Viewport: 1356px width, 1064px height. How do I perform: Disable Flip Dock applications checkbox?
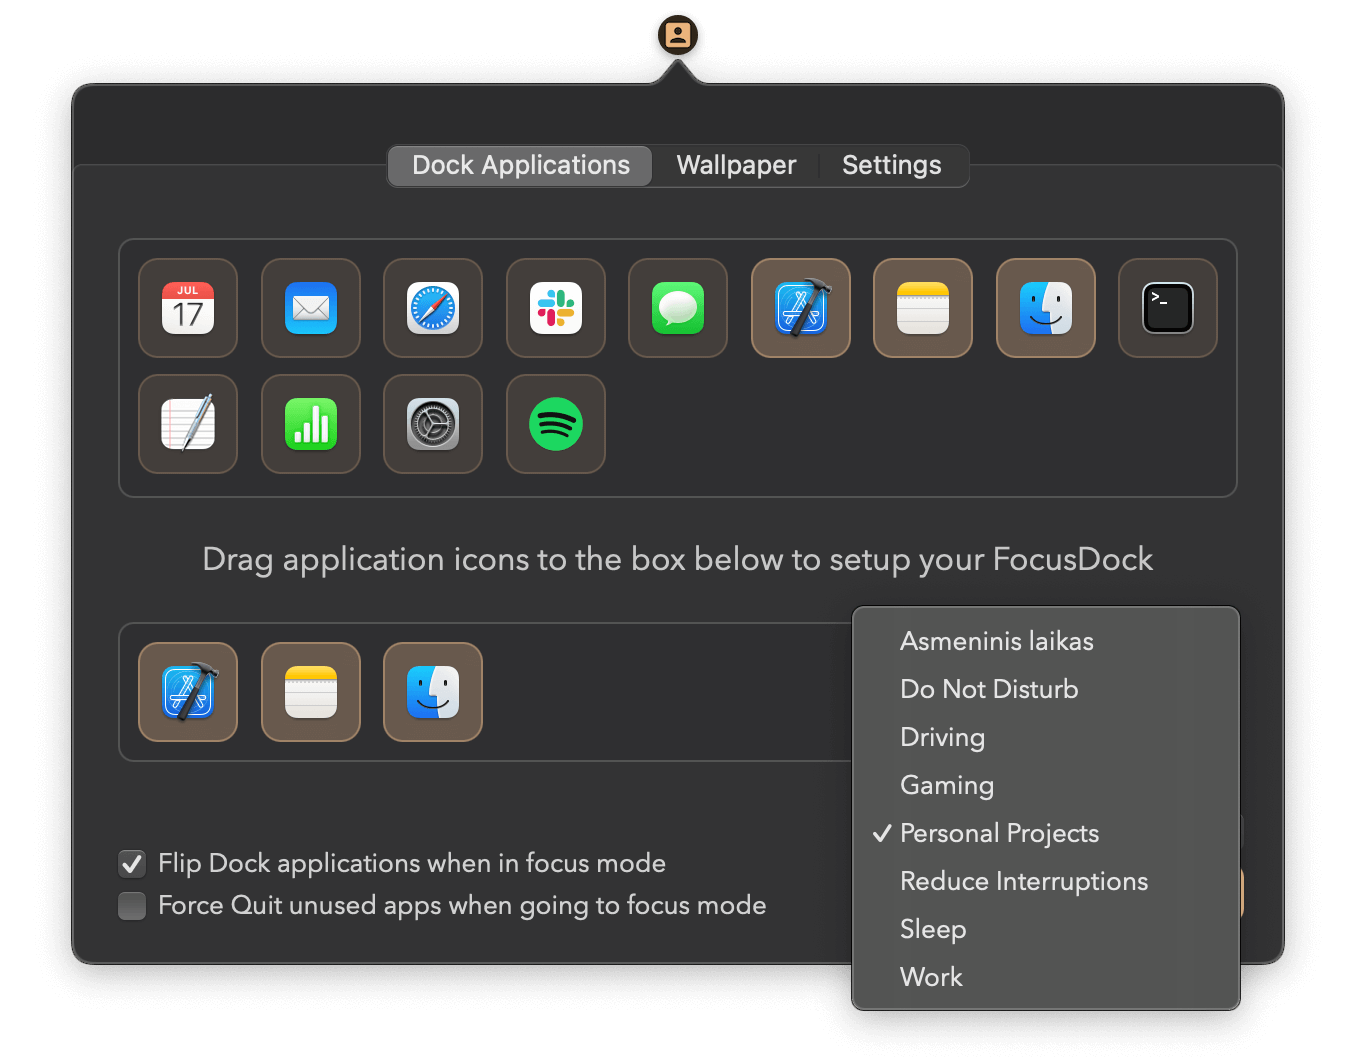coord(132,863)
